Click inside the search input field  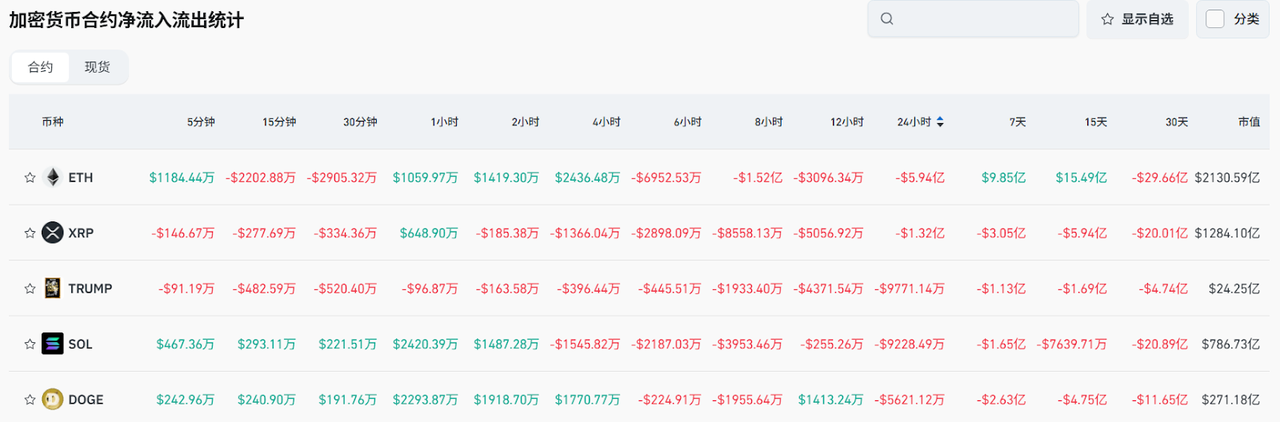pyautogui.click(x=985, y=19)
